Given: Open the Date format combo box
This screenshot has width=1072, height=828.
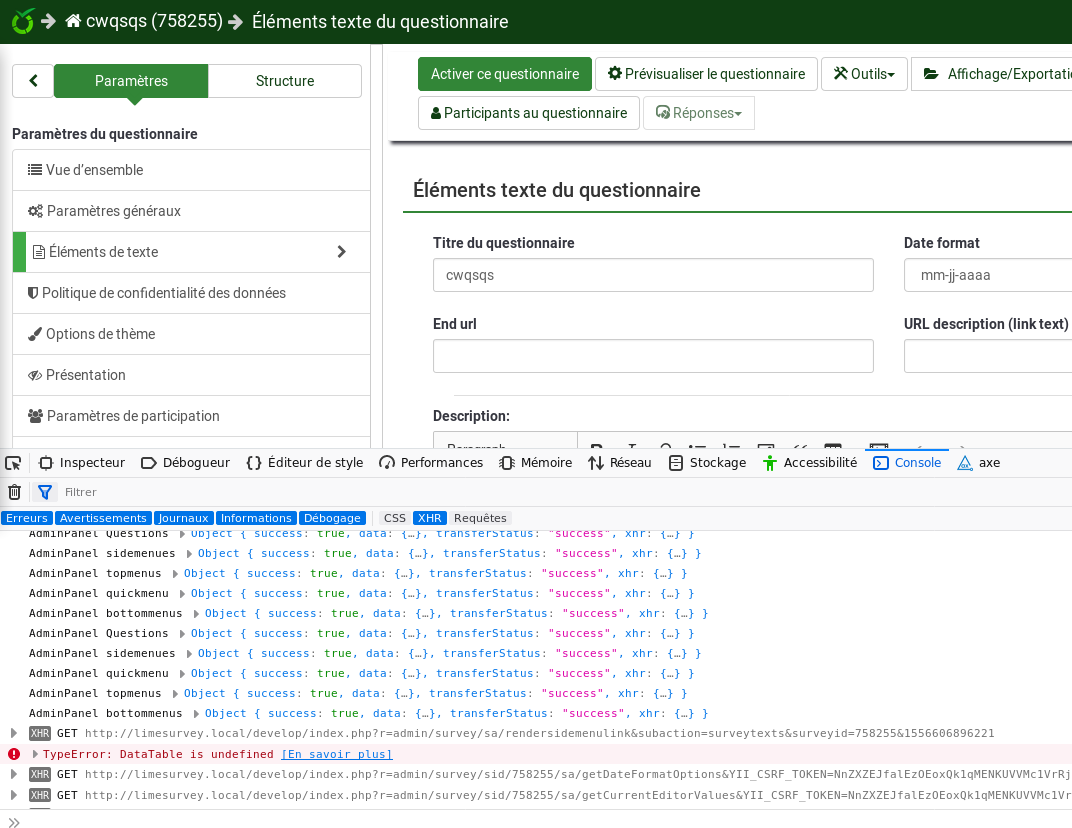Looking at the screenshot, I should (988, 275).
